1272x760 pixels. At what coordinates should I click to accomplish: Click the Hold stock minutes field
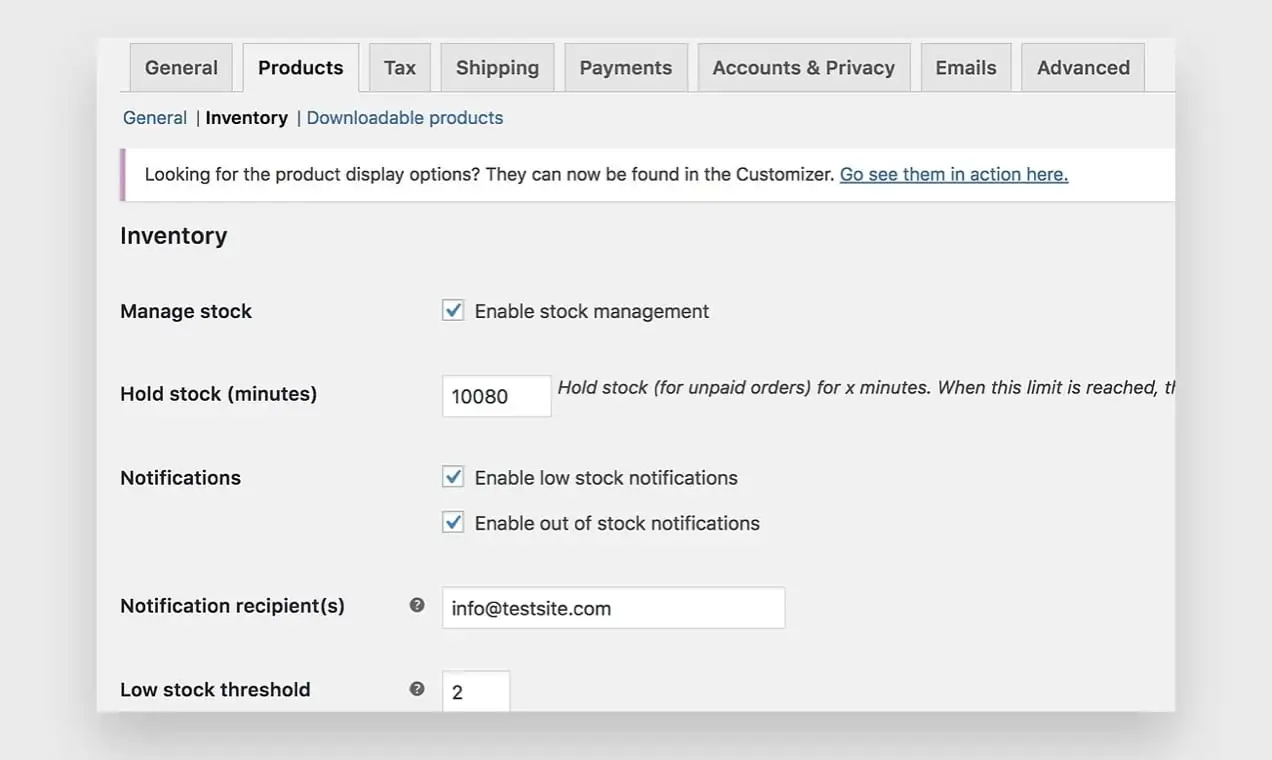(x=496, y=396)
